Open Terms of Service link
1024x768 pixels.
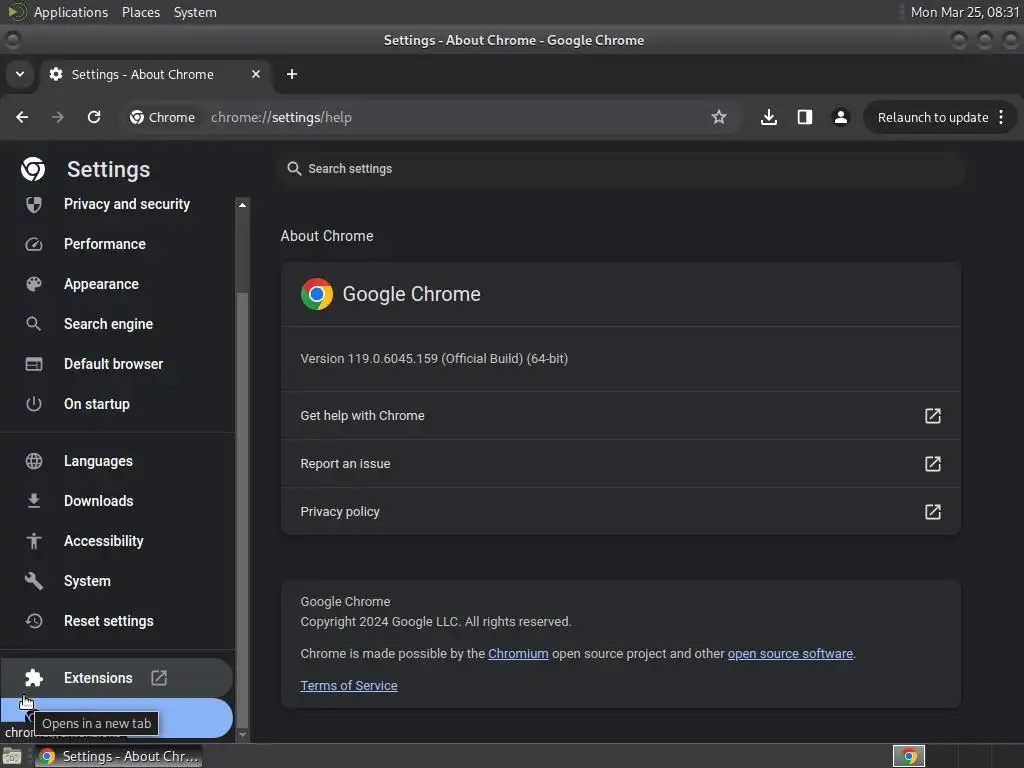point(349,686)
